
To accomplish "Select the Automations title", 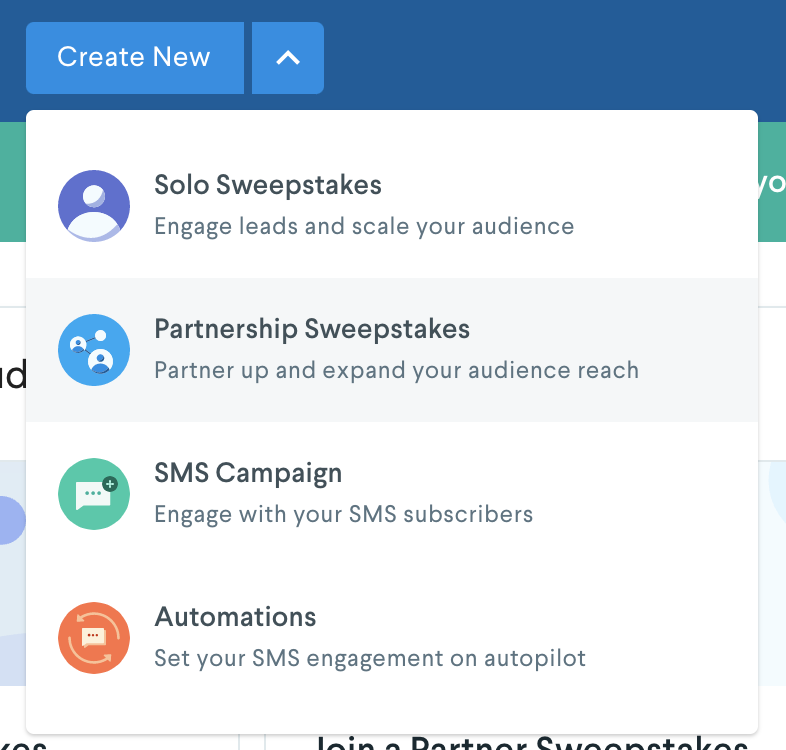I will click(x=235, y=617).
